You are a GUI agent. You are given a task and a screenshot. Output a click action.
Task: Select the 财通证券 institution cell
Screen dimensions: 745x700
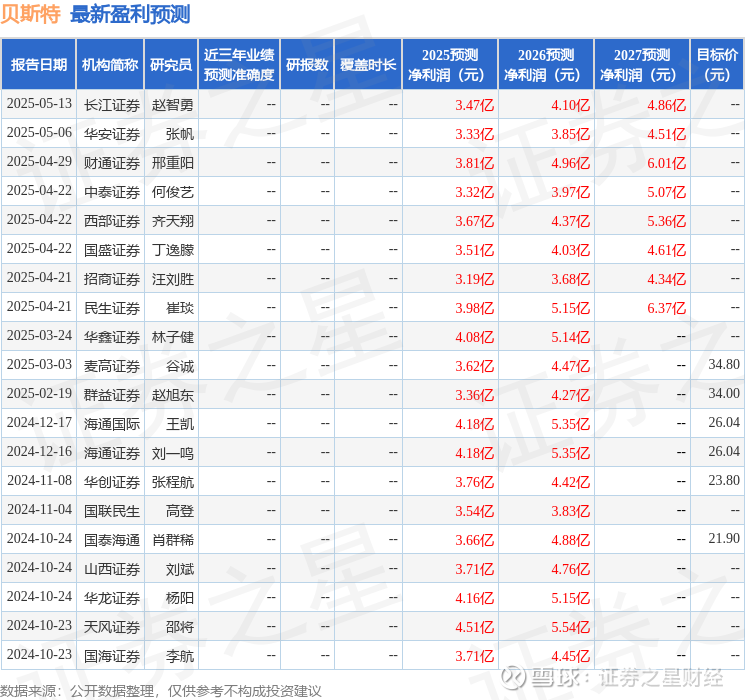[112, 163]
